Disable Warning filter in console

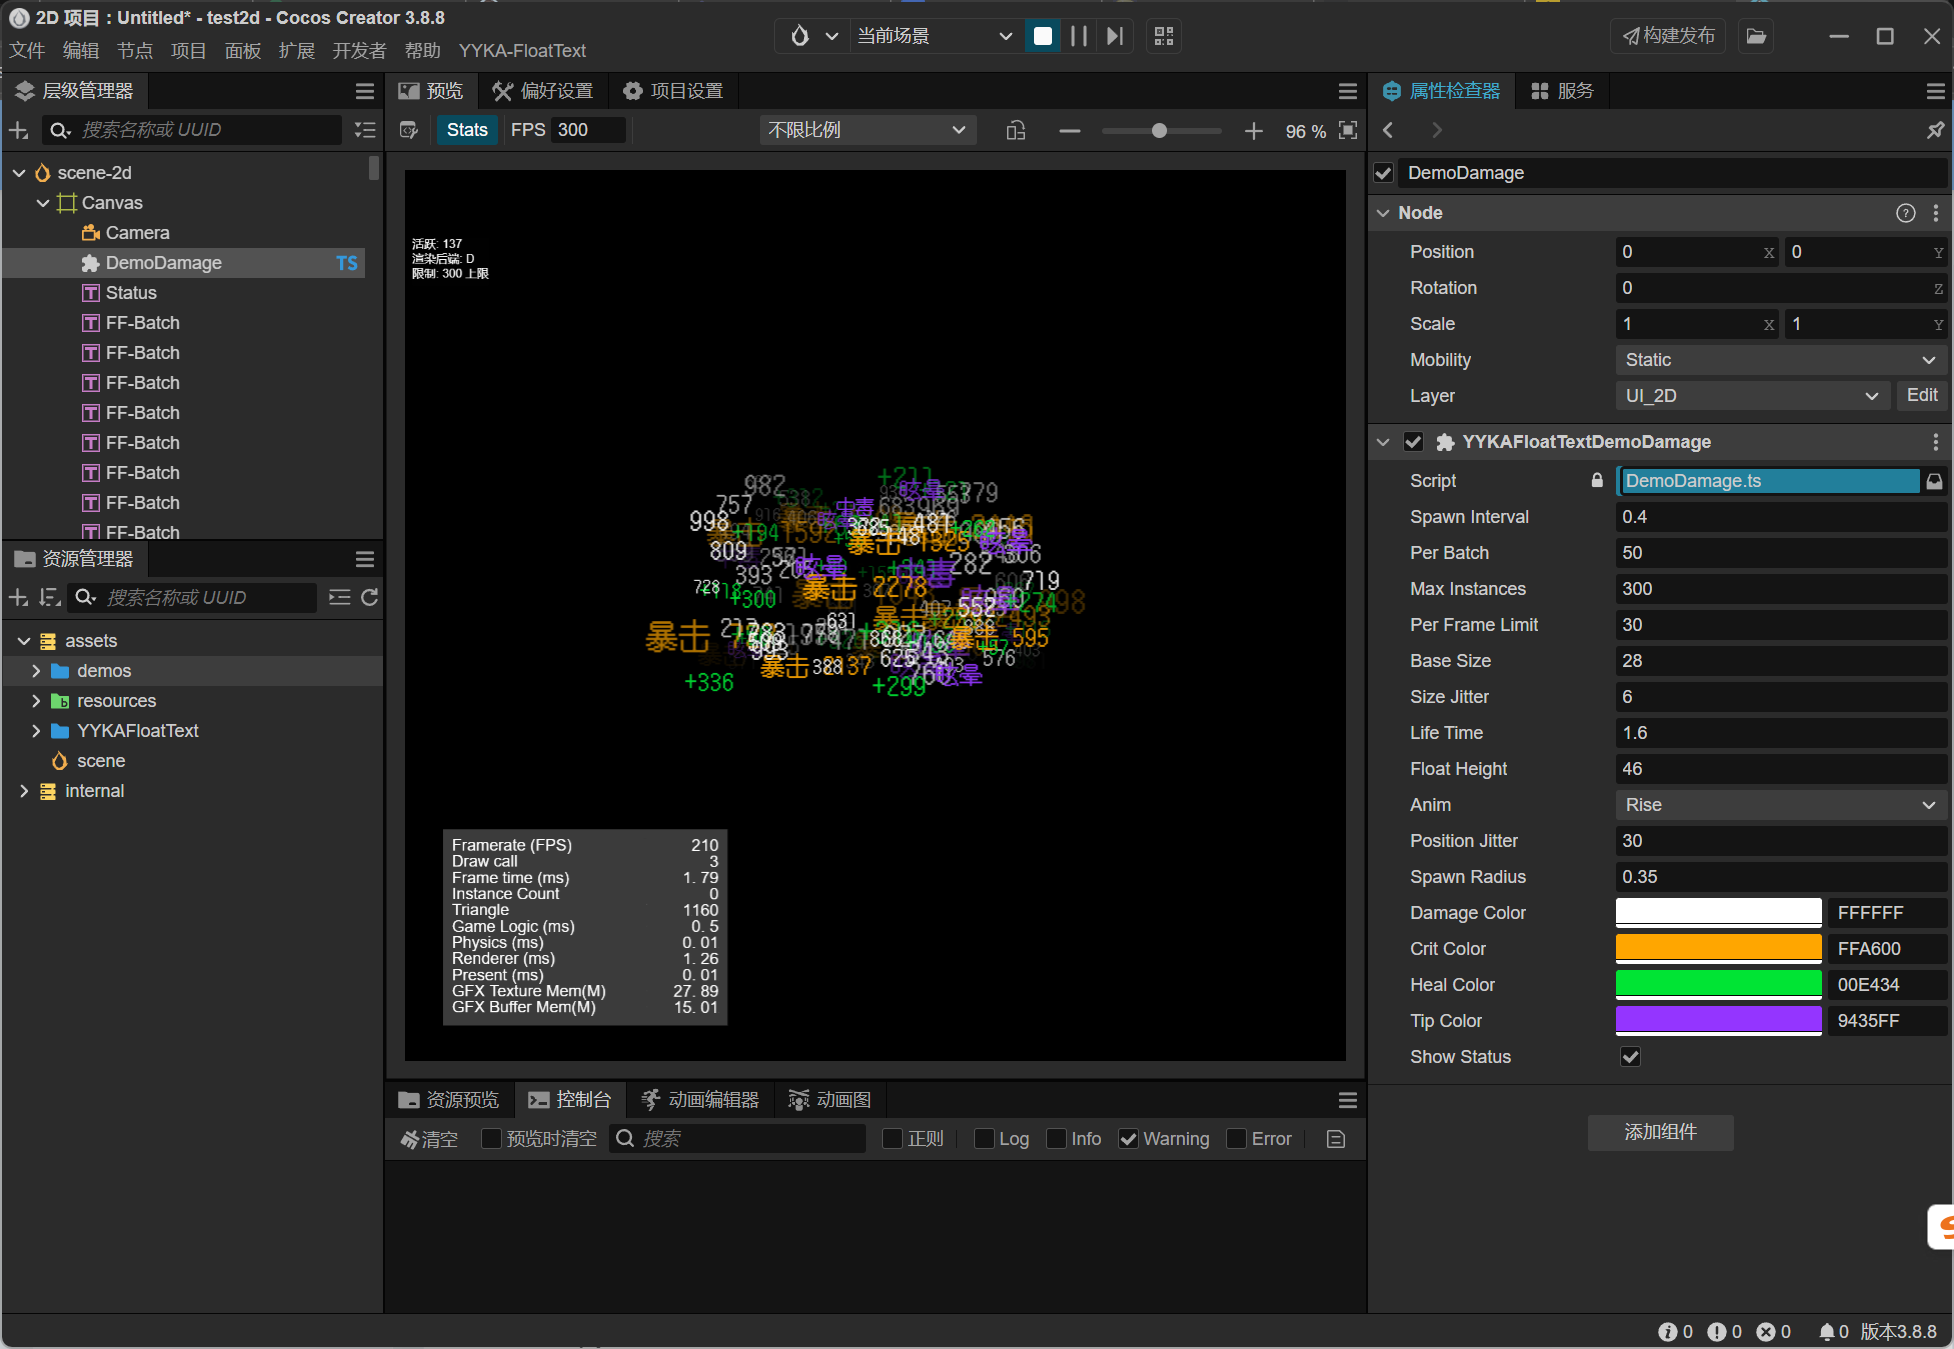pos(1128,1139)
